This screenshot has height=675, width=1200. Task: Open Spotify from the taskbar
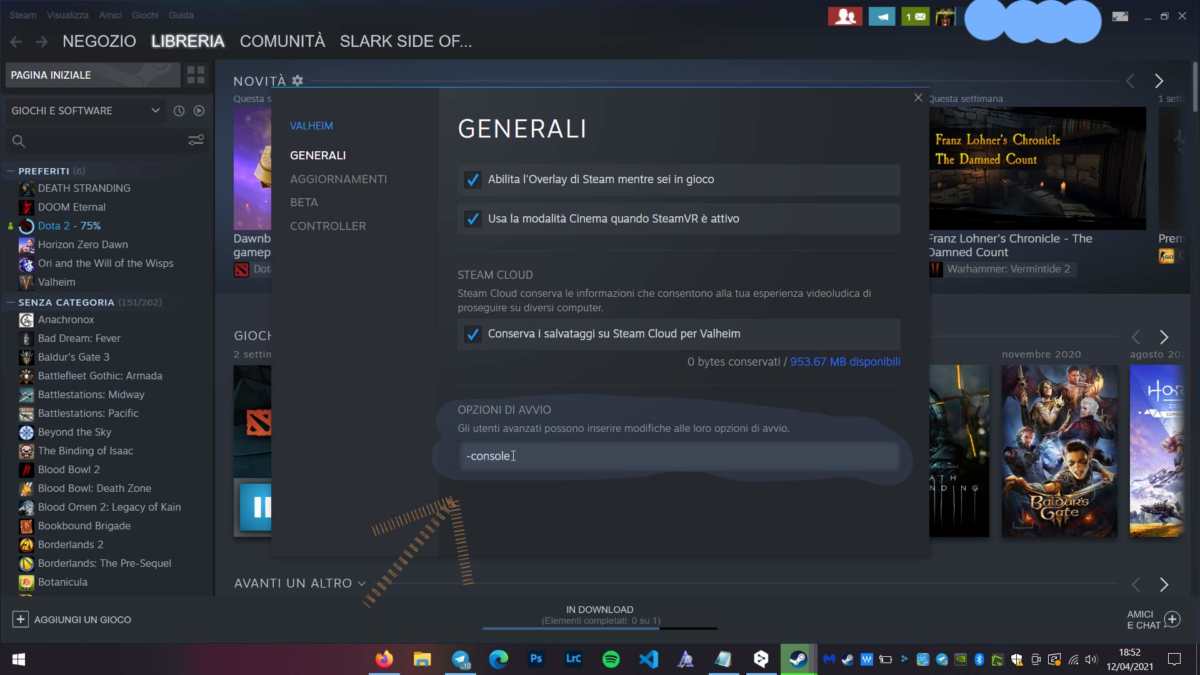pos(611,659)
